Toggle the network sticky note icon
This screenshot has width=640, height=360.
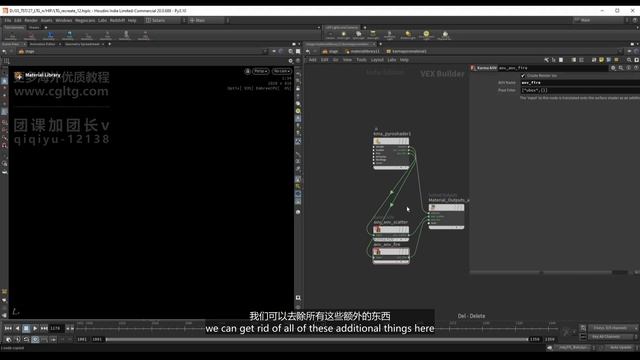click(x=601, y=60)
